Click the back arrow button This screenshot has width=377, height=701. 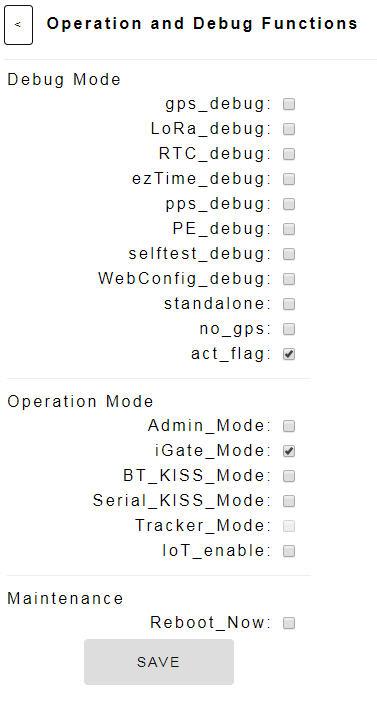18,25
